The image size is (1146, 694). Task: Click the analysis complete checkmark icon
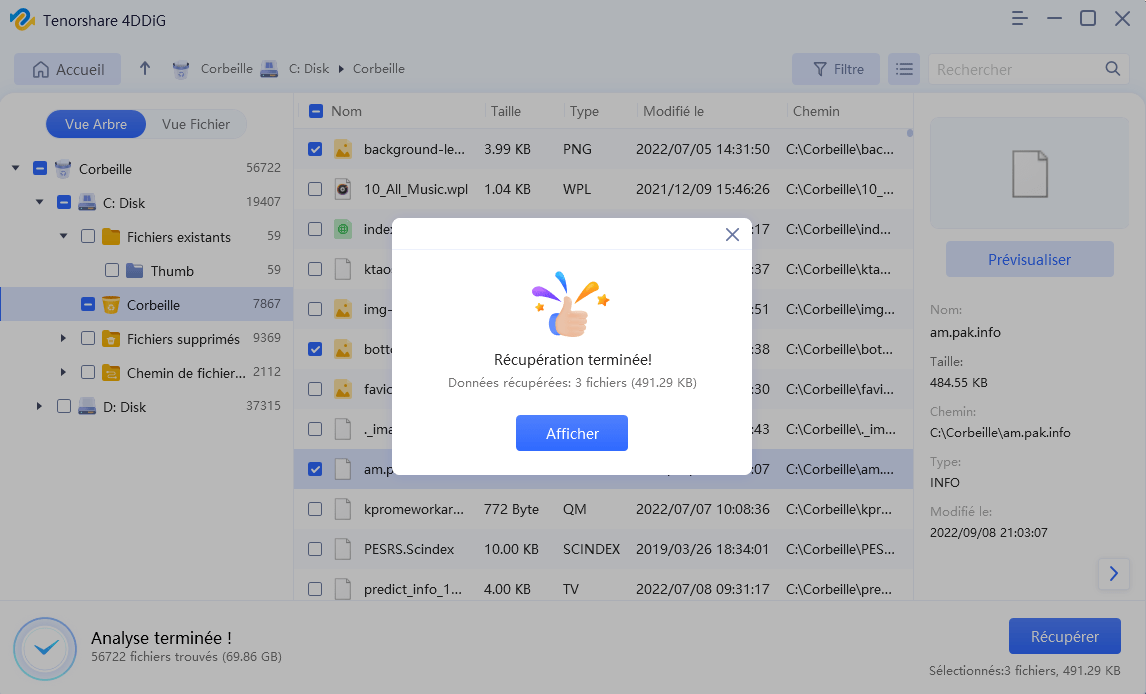(45, 649)
